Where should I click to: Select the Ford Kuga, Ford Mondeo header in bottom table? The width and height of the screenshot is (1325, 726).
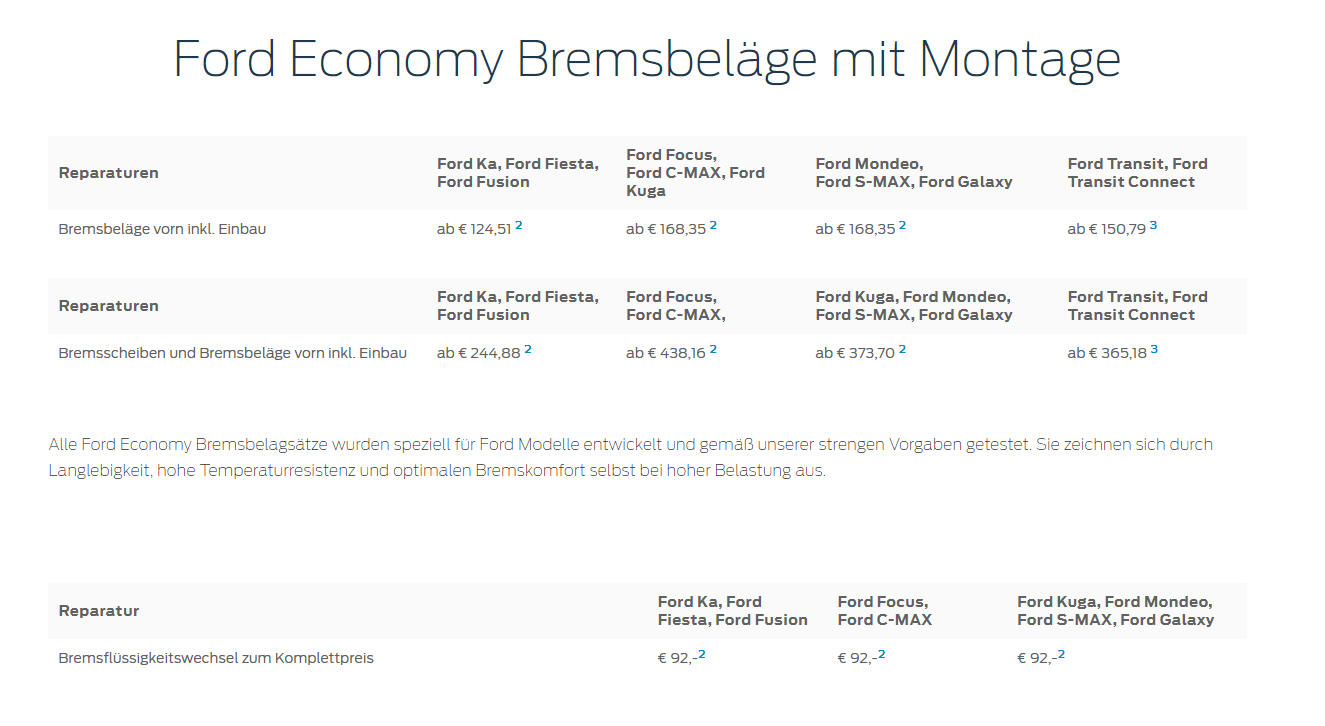click(1115, 611)
